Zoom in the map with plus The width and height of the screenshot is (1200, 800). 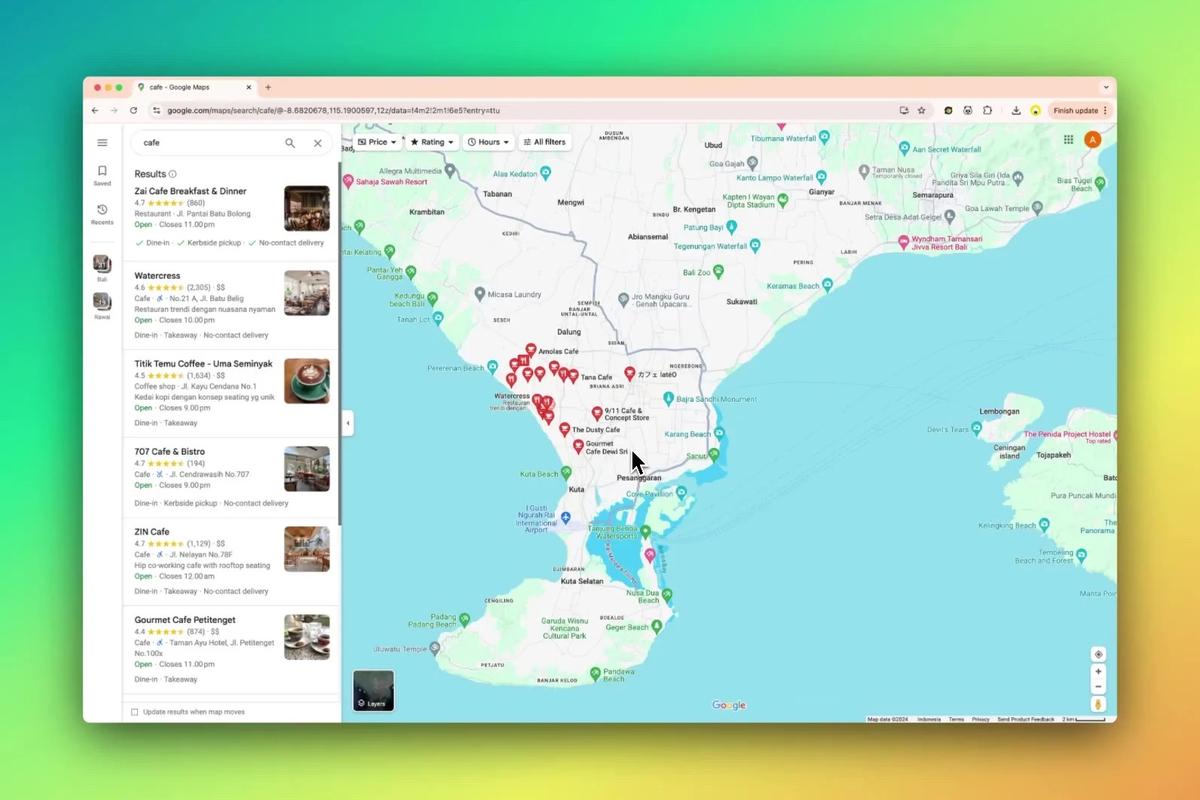coord(1098,672)
